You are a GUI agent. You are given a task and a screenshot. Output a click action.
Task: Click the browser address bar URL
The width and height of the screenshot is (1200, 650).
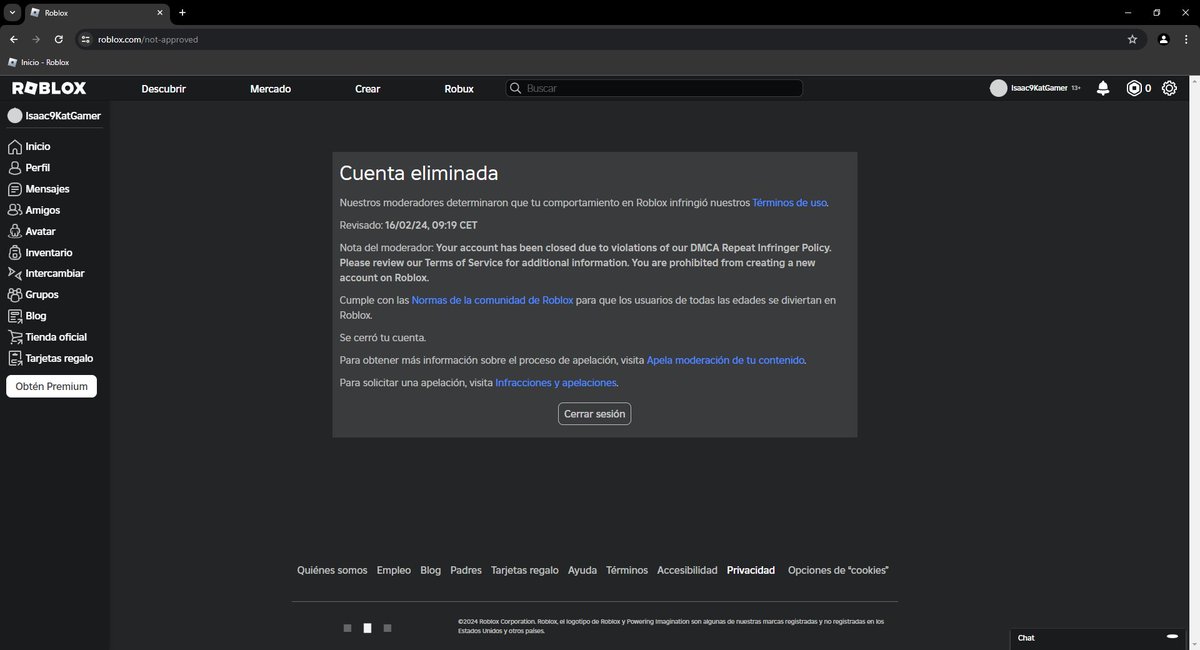pyautogui.click(x=148, y=39)
